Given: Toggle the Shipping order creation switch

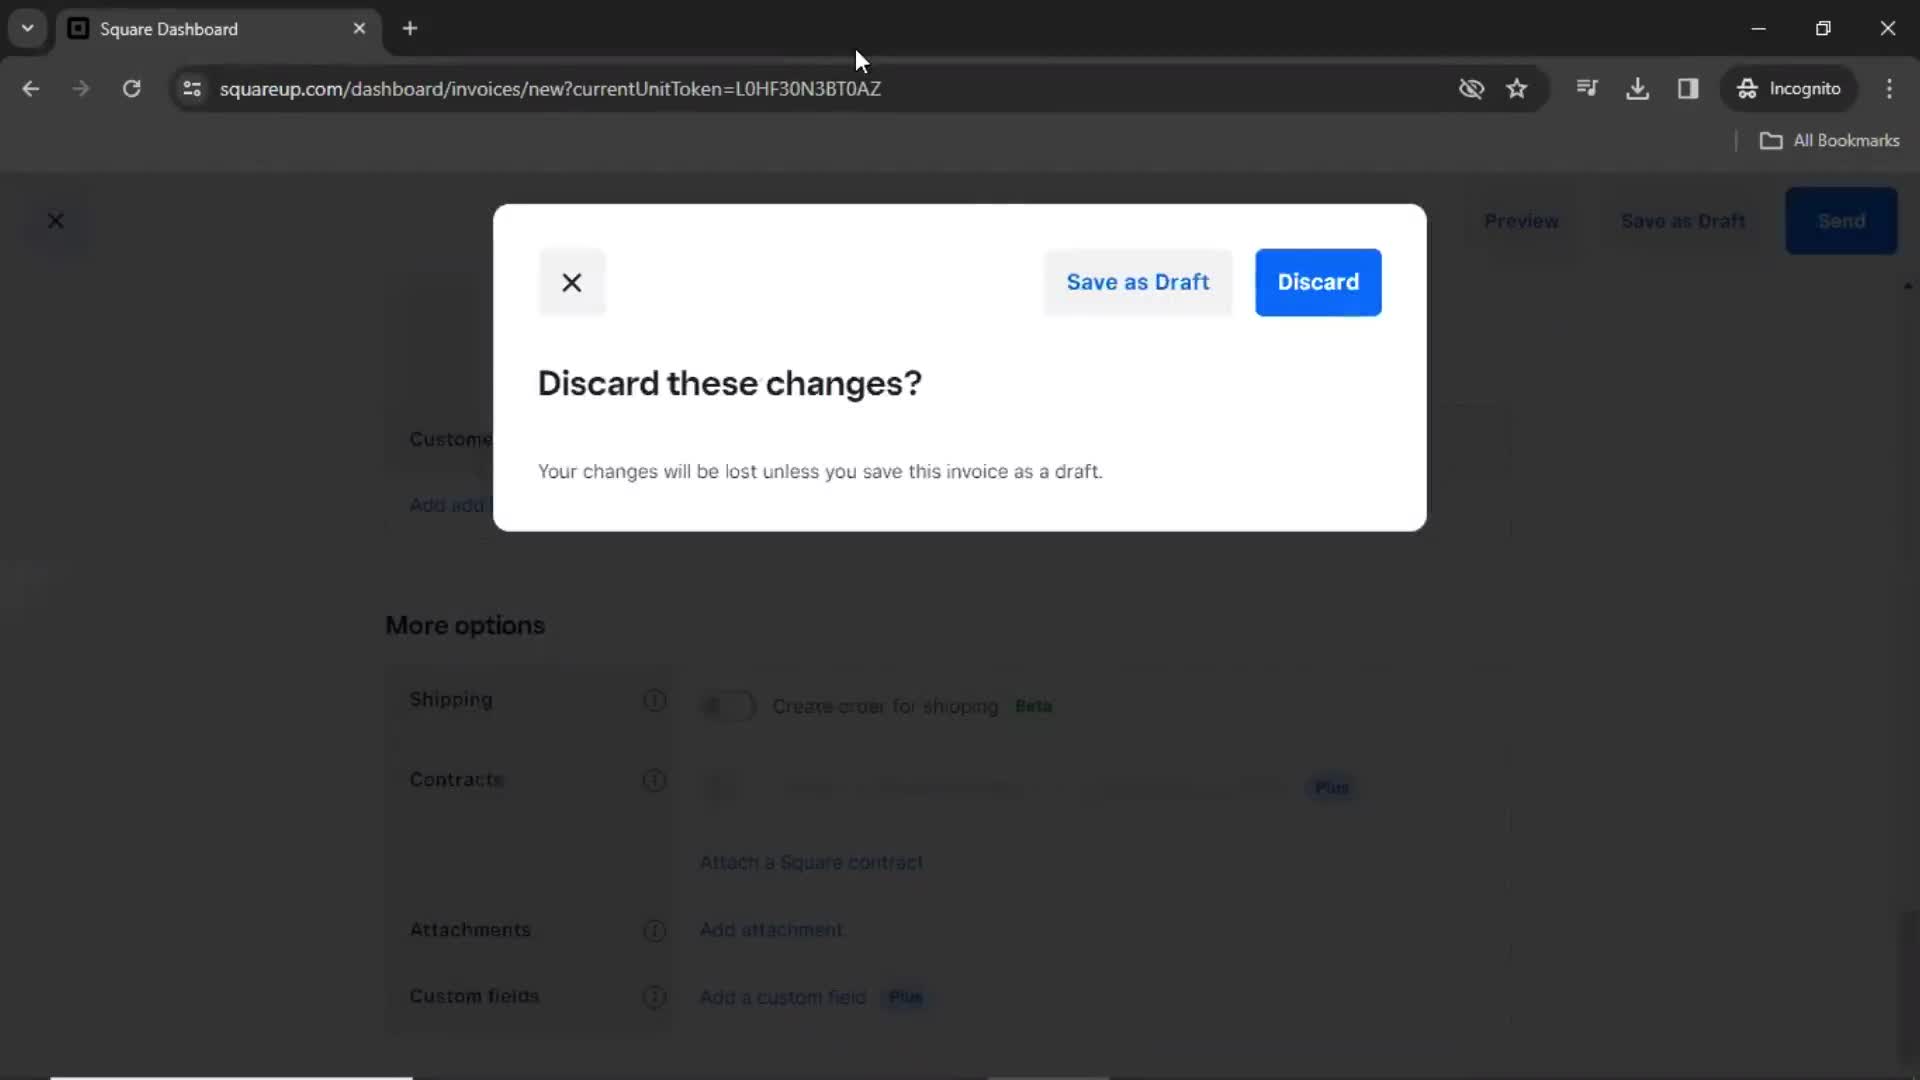Looking at the screenshot, I should (727, 705).
